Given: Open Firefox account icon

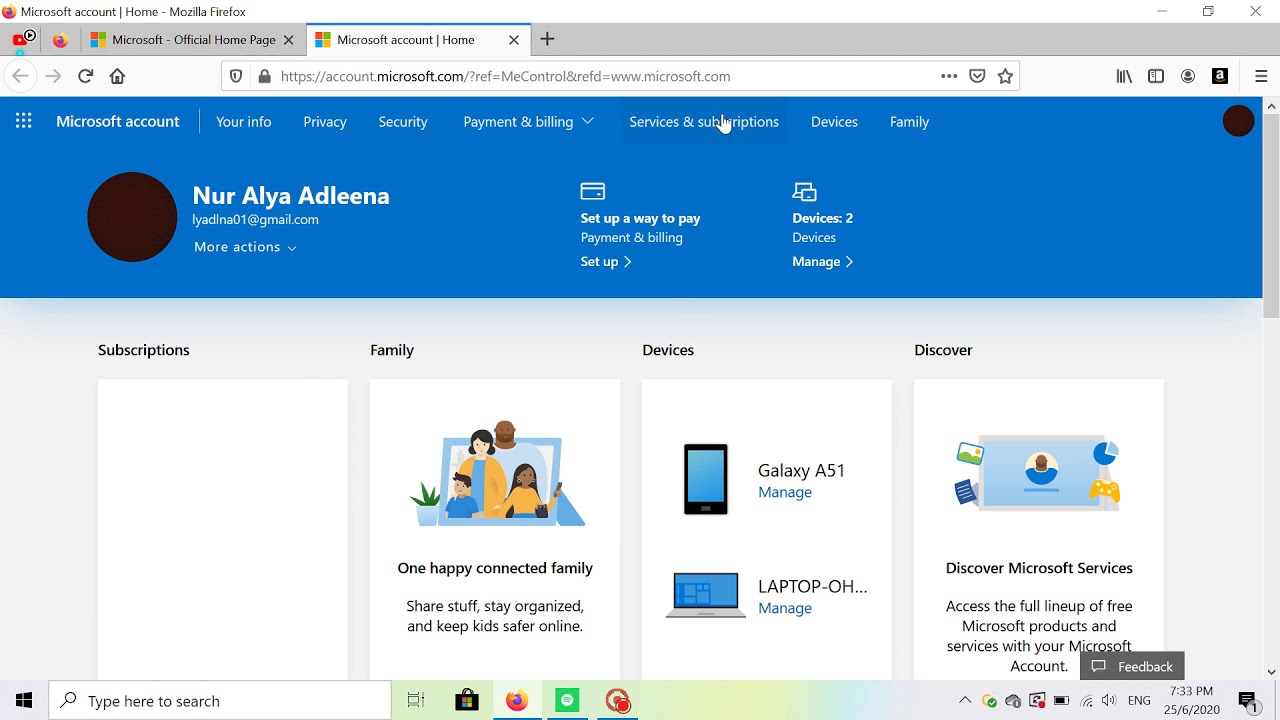Looking at the screenshot, I should pyautogui.click(x=1188, y=76).
